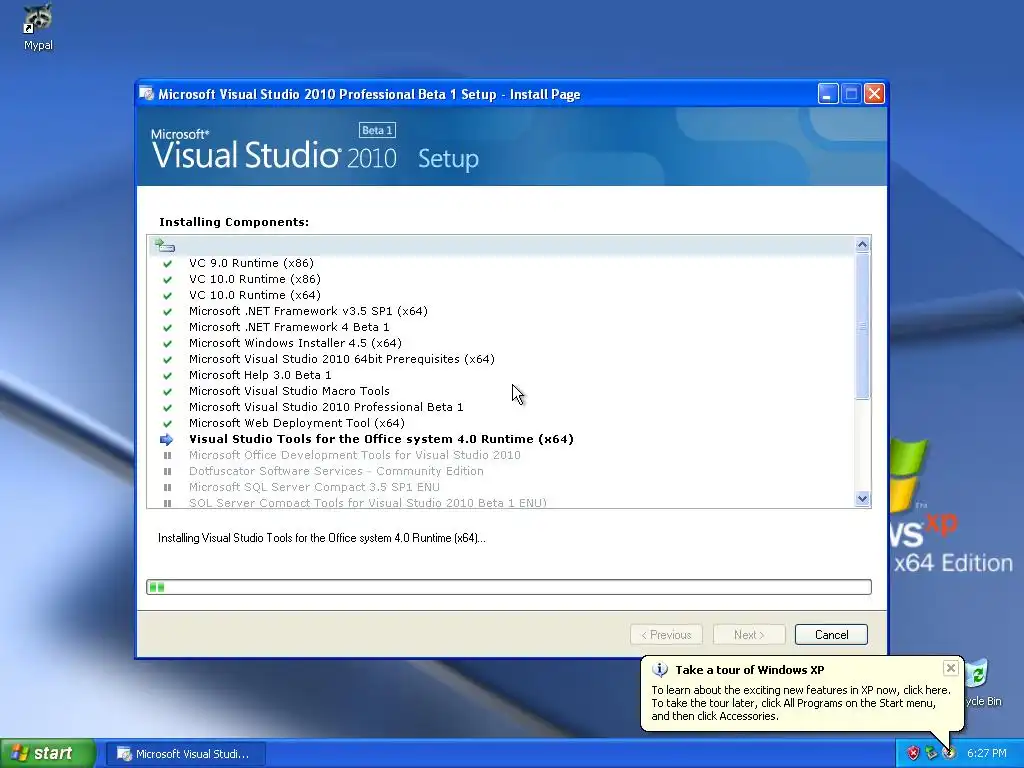Click the 'Installing Components:' heading

pyautogui.click(x=234, y=222)
